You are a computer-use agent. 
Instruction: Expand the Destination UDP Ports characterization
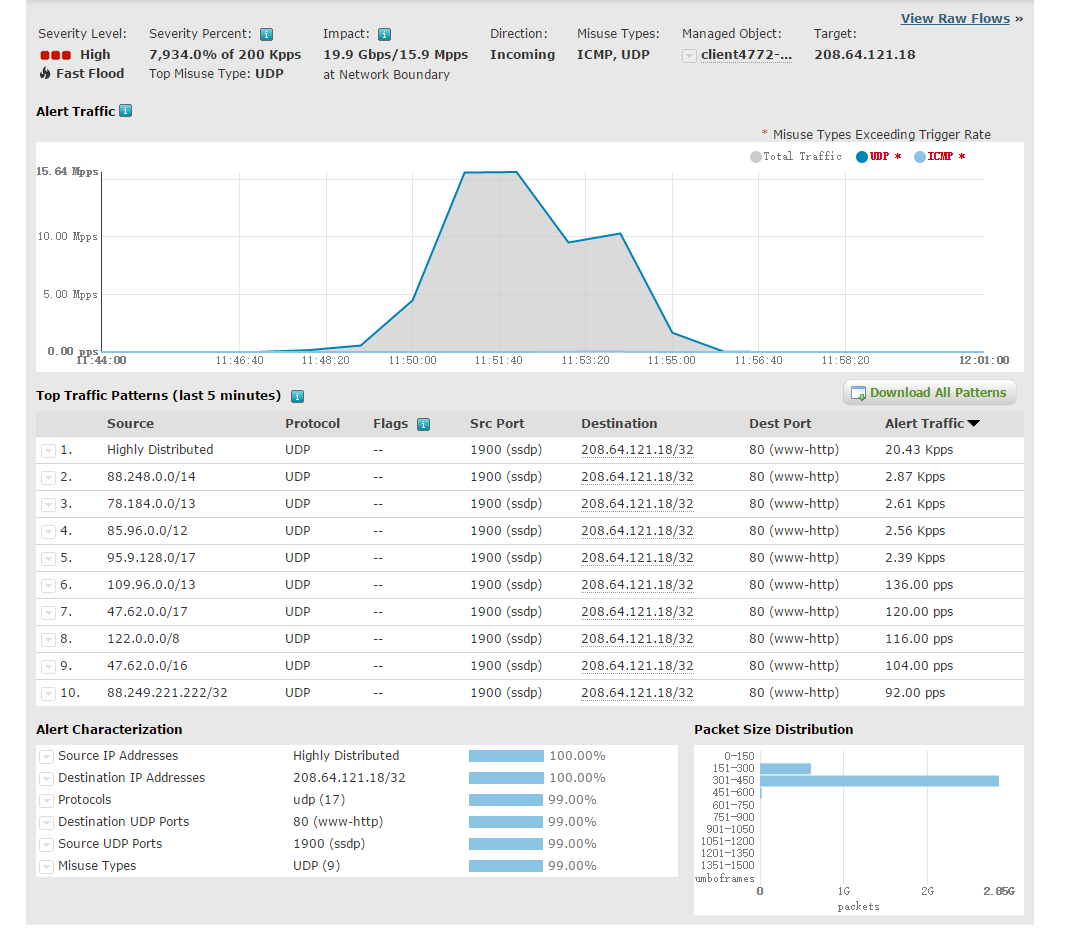click(46, 823)
